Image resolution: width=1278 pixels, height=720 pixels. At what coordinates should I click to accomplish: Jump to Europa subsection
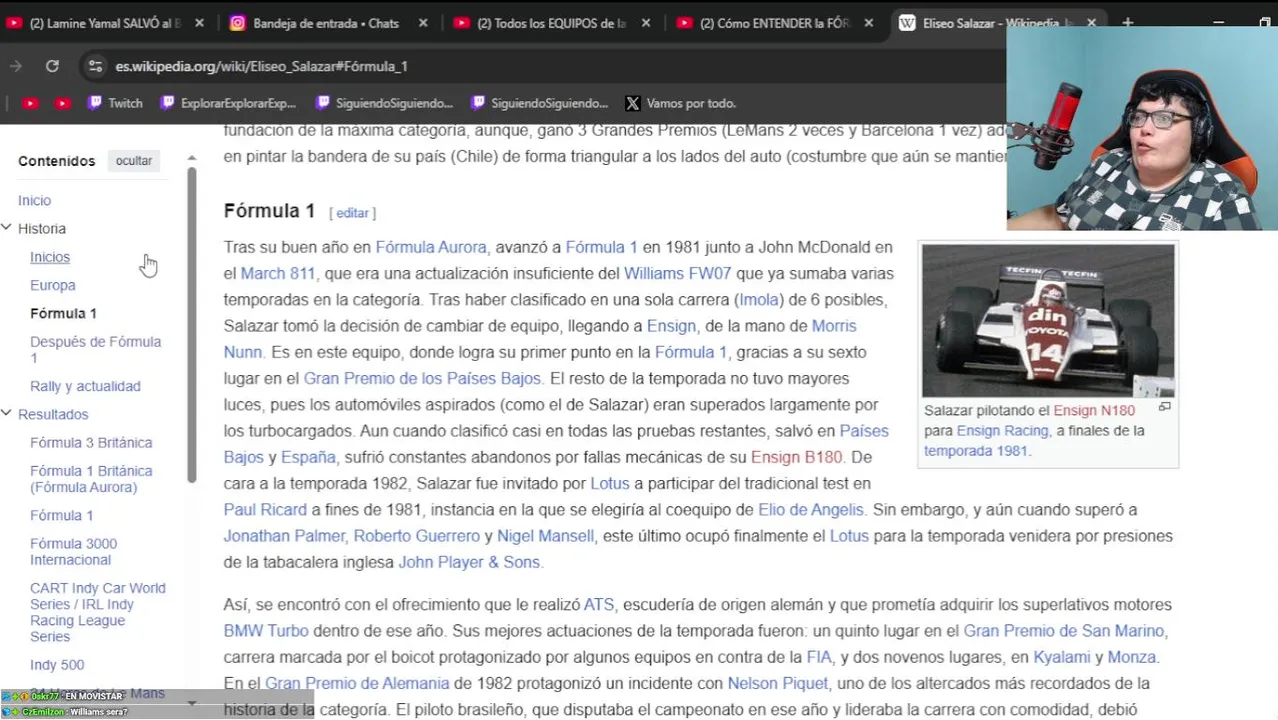point(53,285)
